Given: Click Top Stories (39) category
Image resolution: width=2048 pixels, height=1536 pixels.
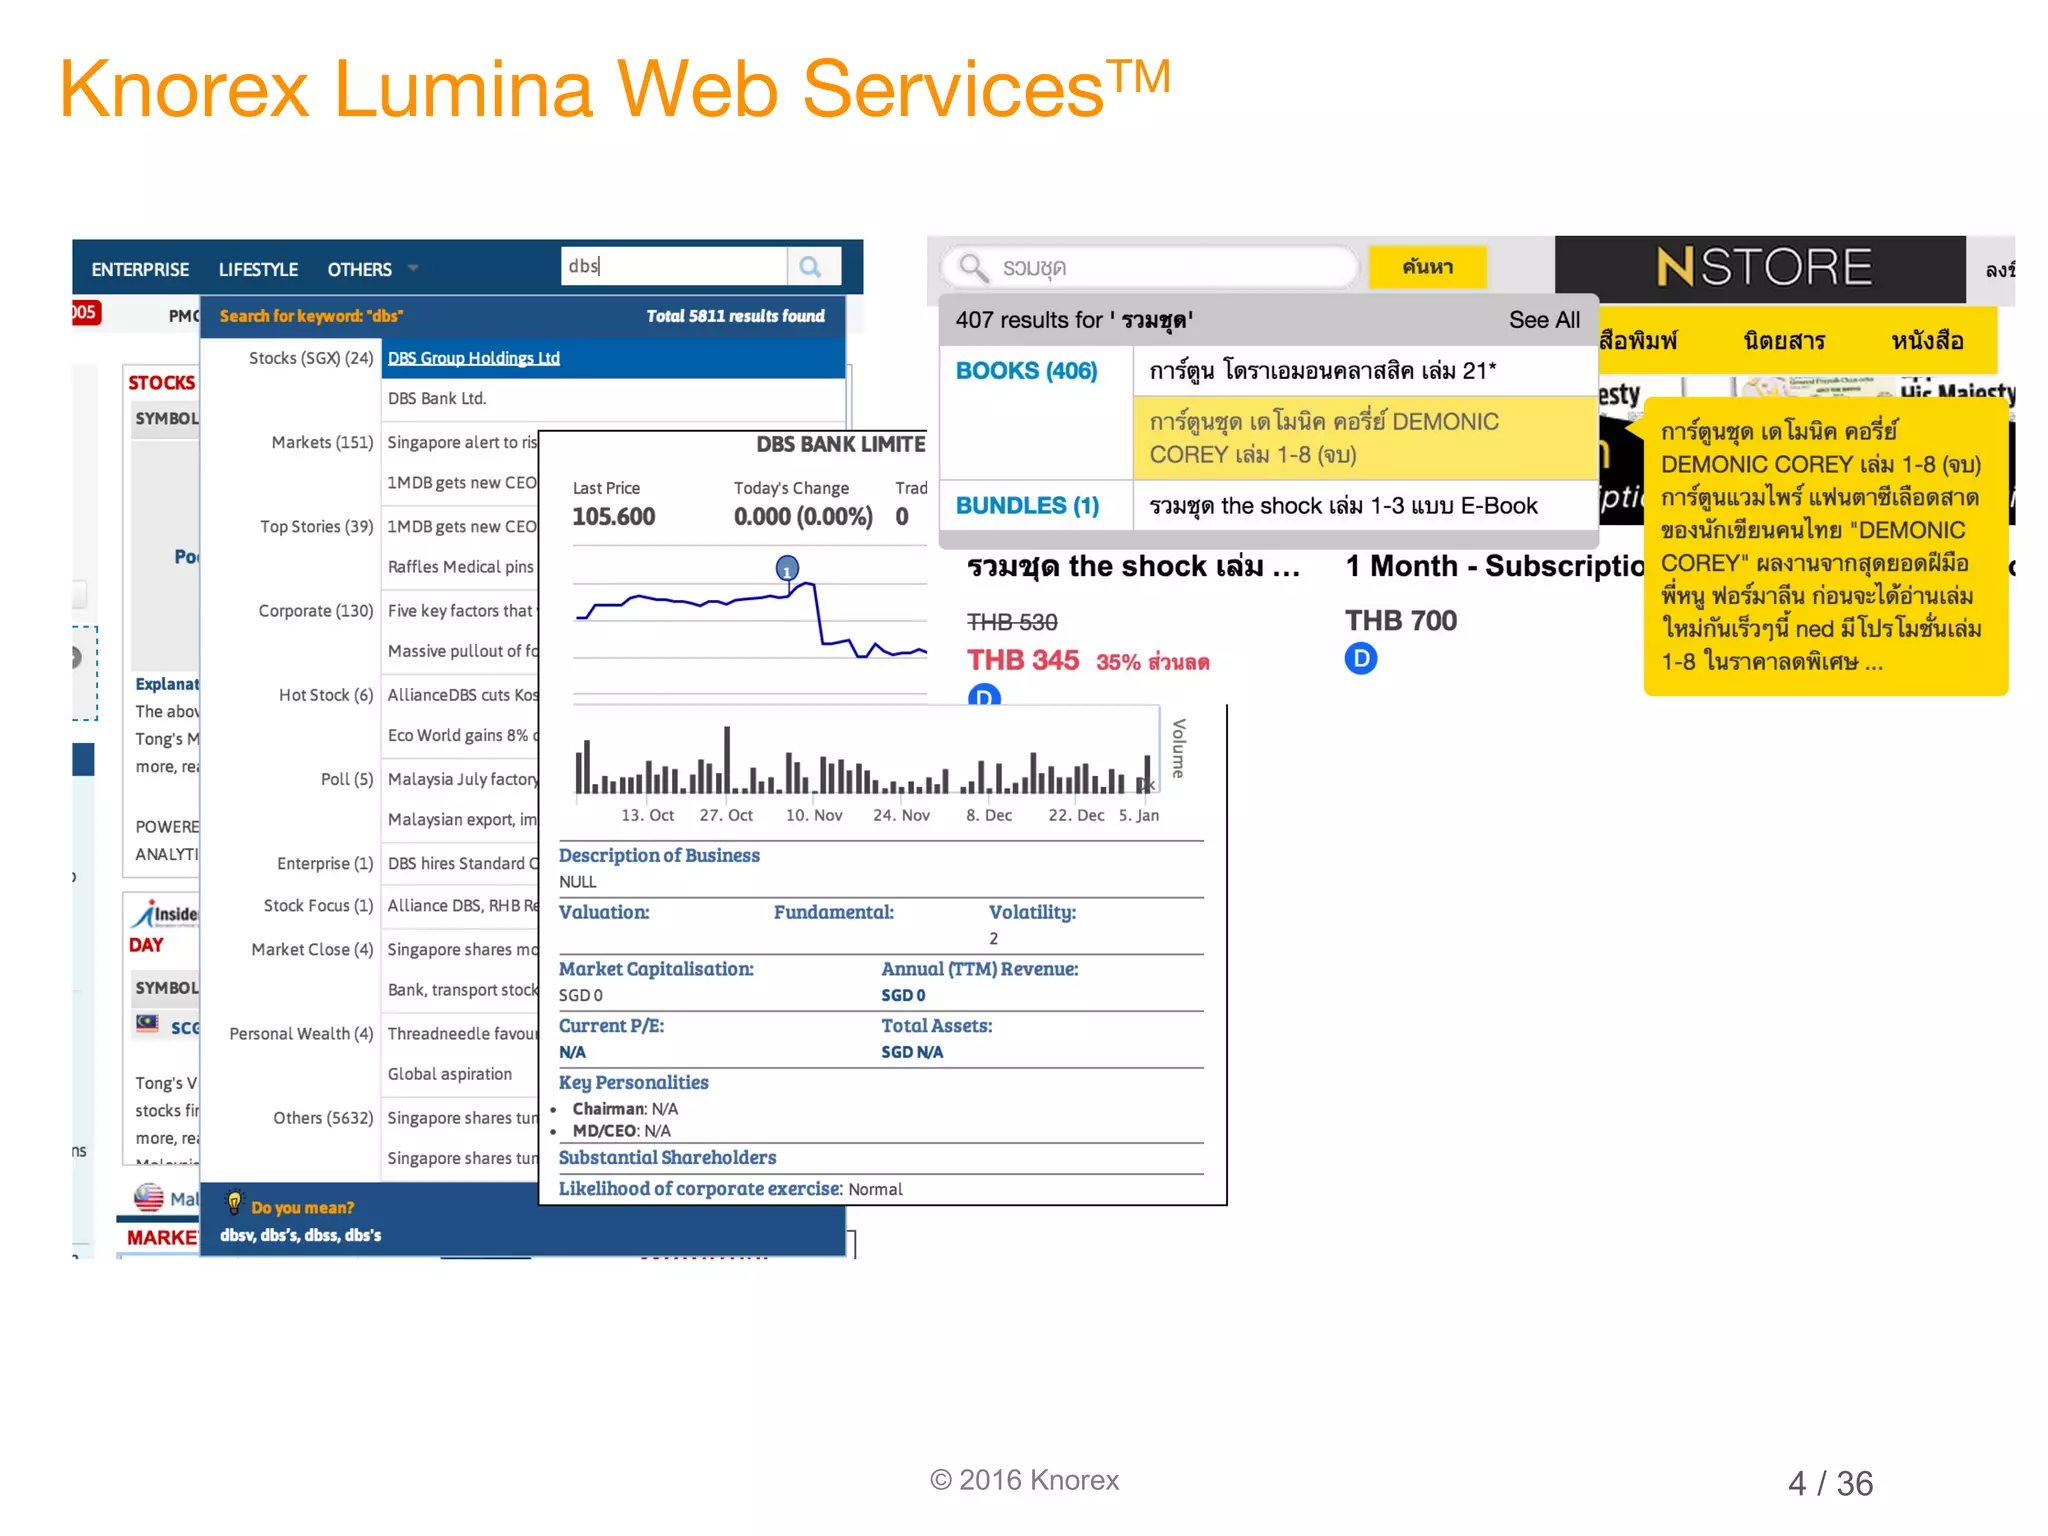Looking at the screenshot, I should 316,526.
